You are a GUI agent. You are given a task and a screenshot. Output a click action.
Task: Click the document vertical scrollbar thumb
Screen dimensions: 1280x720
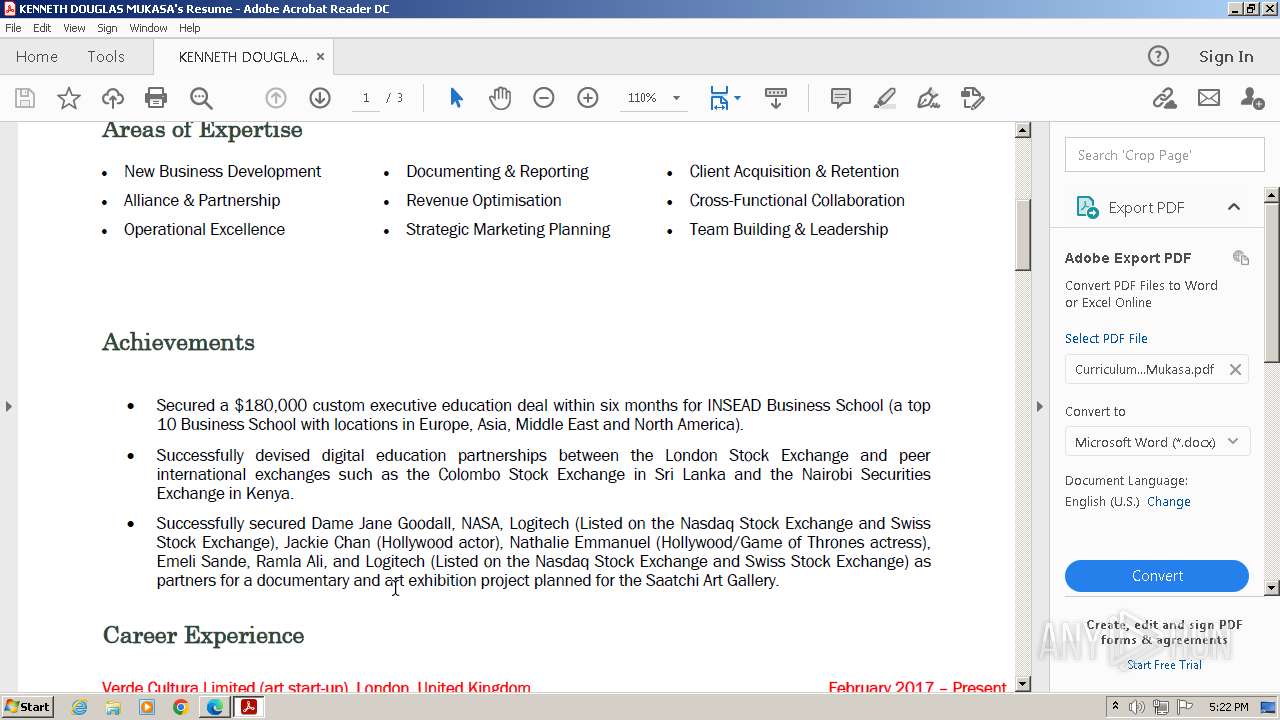[1023, 235]
